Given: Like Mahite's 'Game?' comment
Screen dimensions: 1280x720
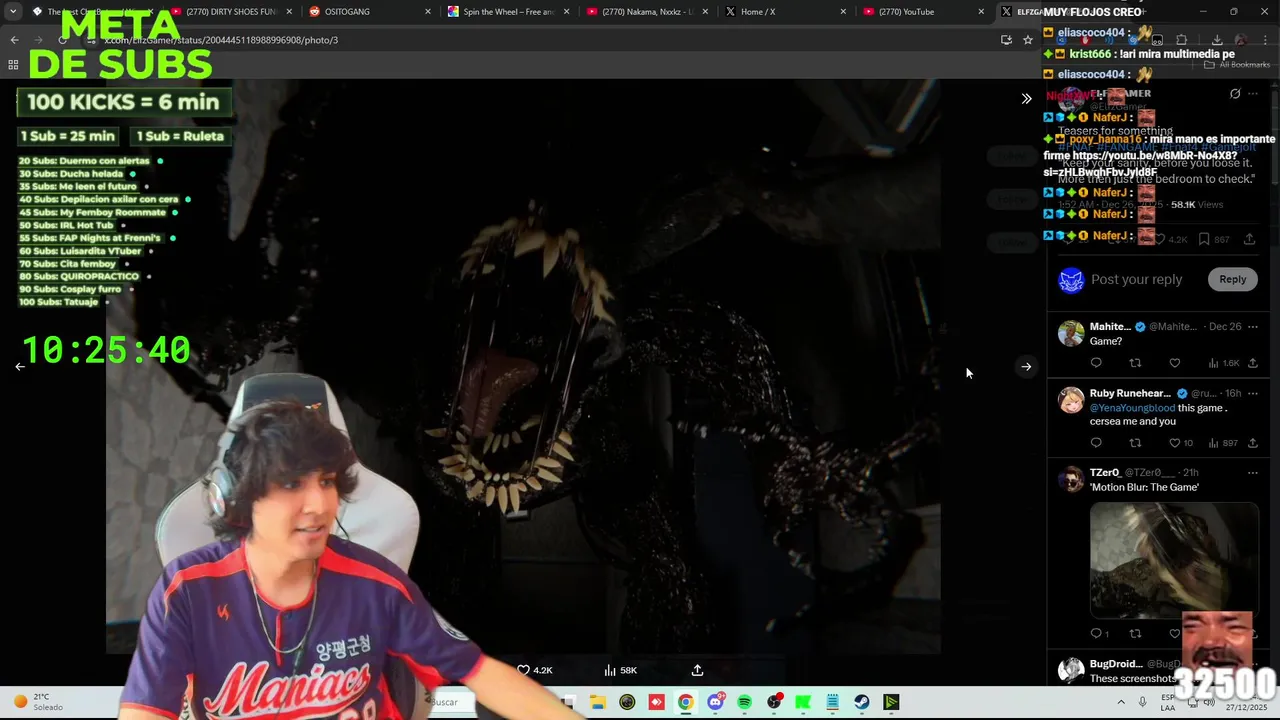Looking at the screenshot, I should pos(1175,363).
